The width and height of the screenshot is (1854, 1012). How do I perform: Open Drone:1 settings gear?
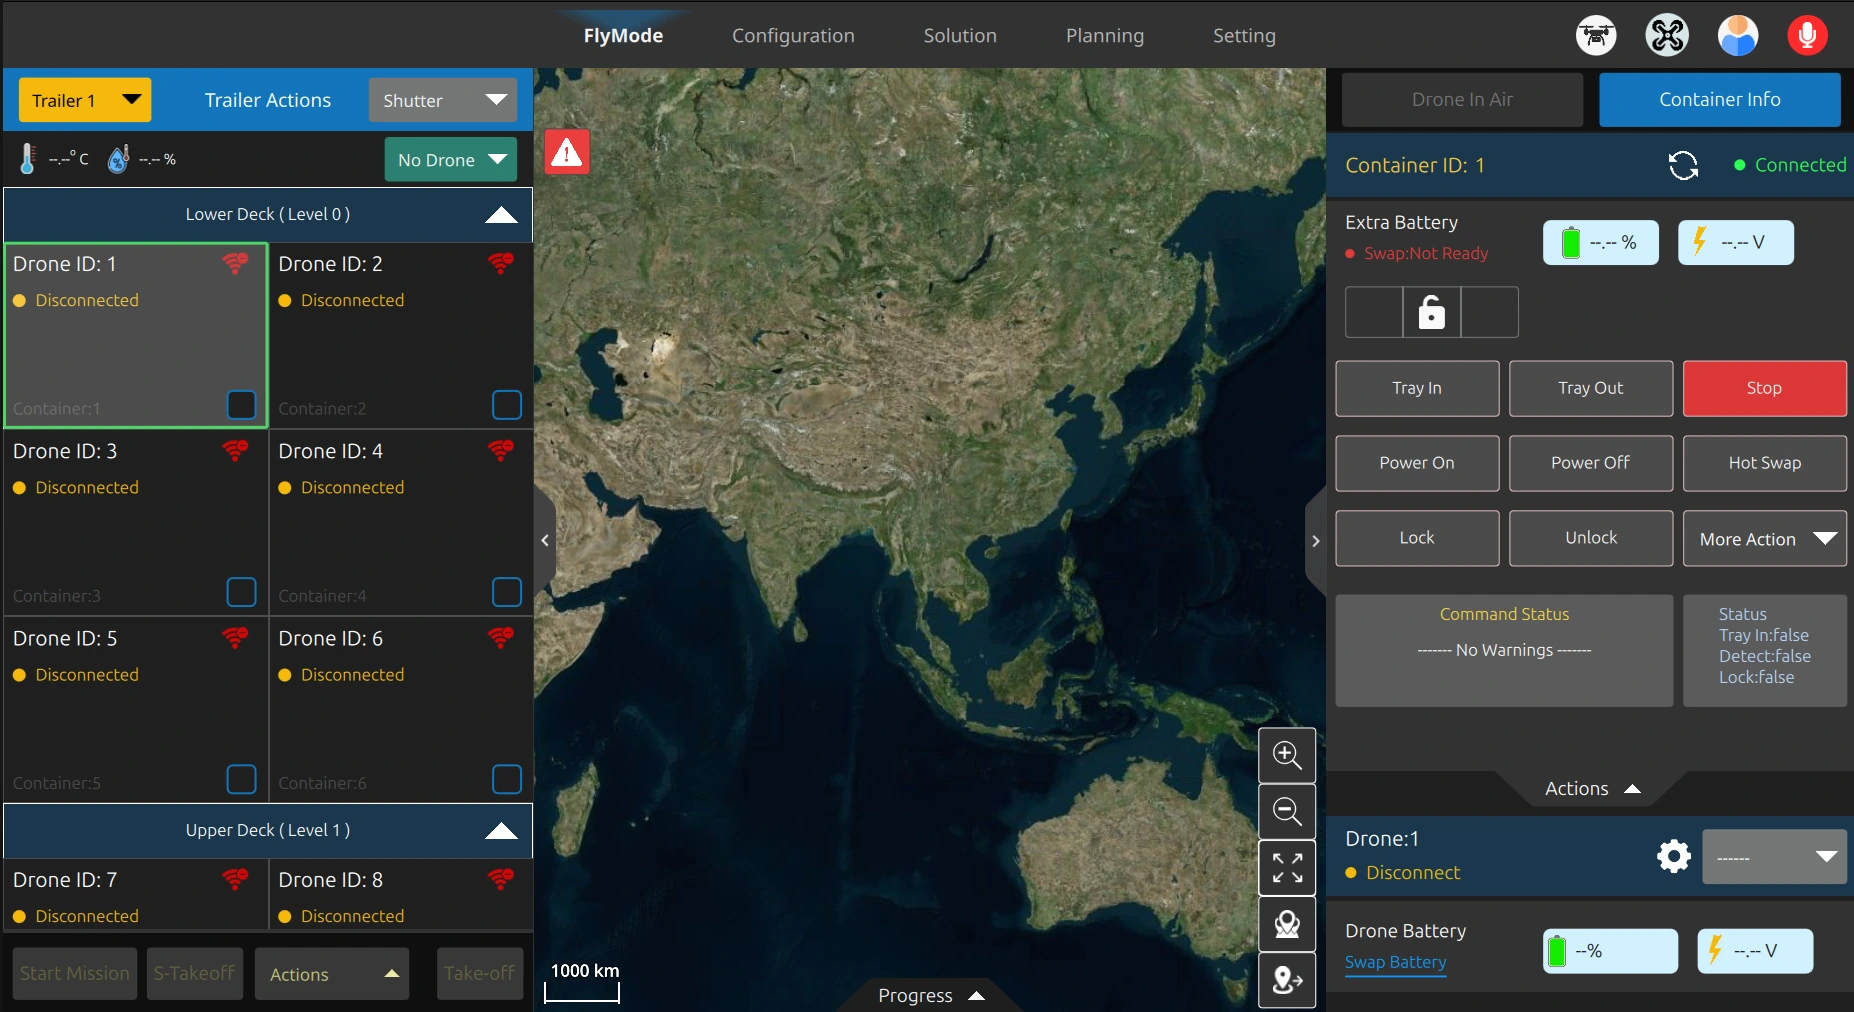coord(1673,856)
